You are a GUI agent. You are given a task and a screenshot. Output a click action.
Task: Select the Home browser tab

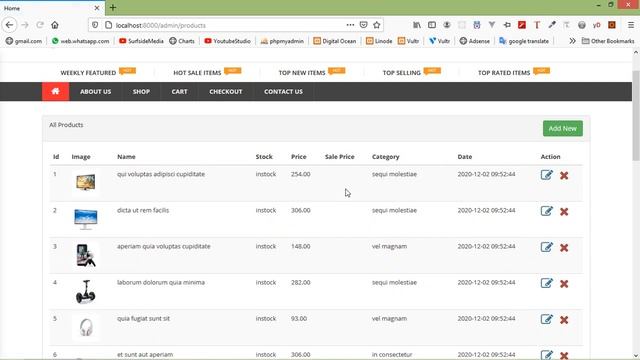coord(51,8)
